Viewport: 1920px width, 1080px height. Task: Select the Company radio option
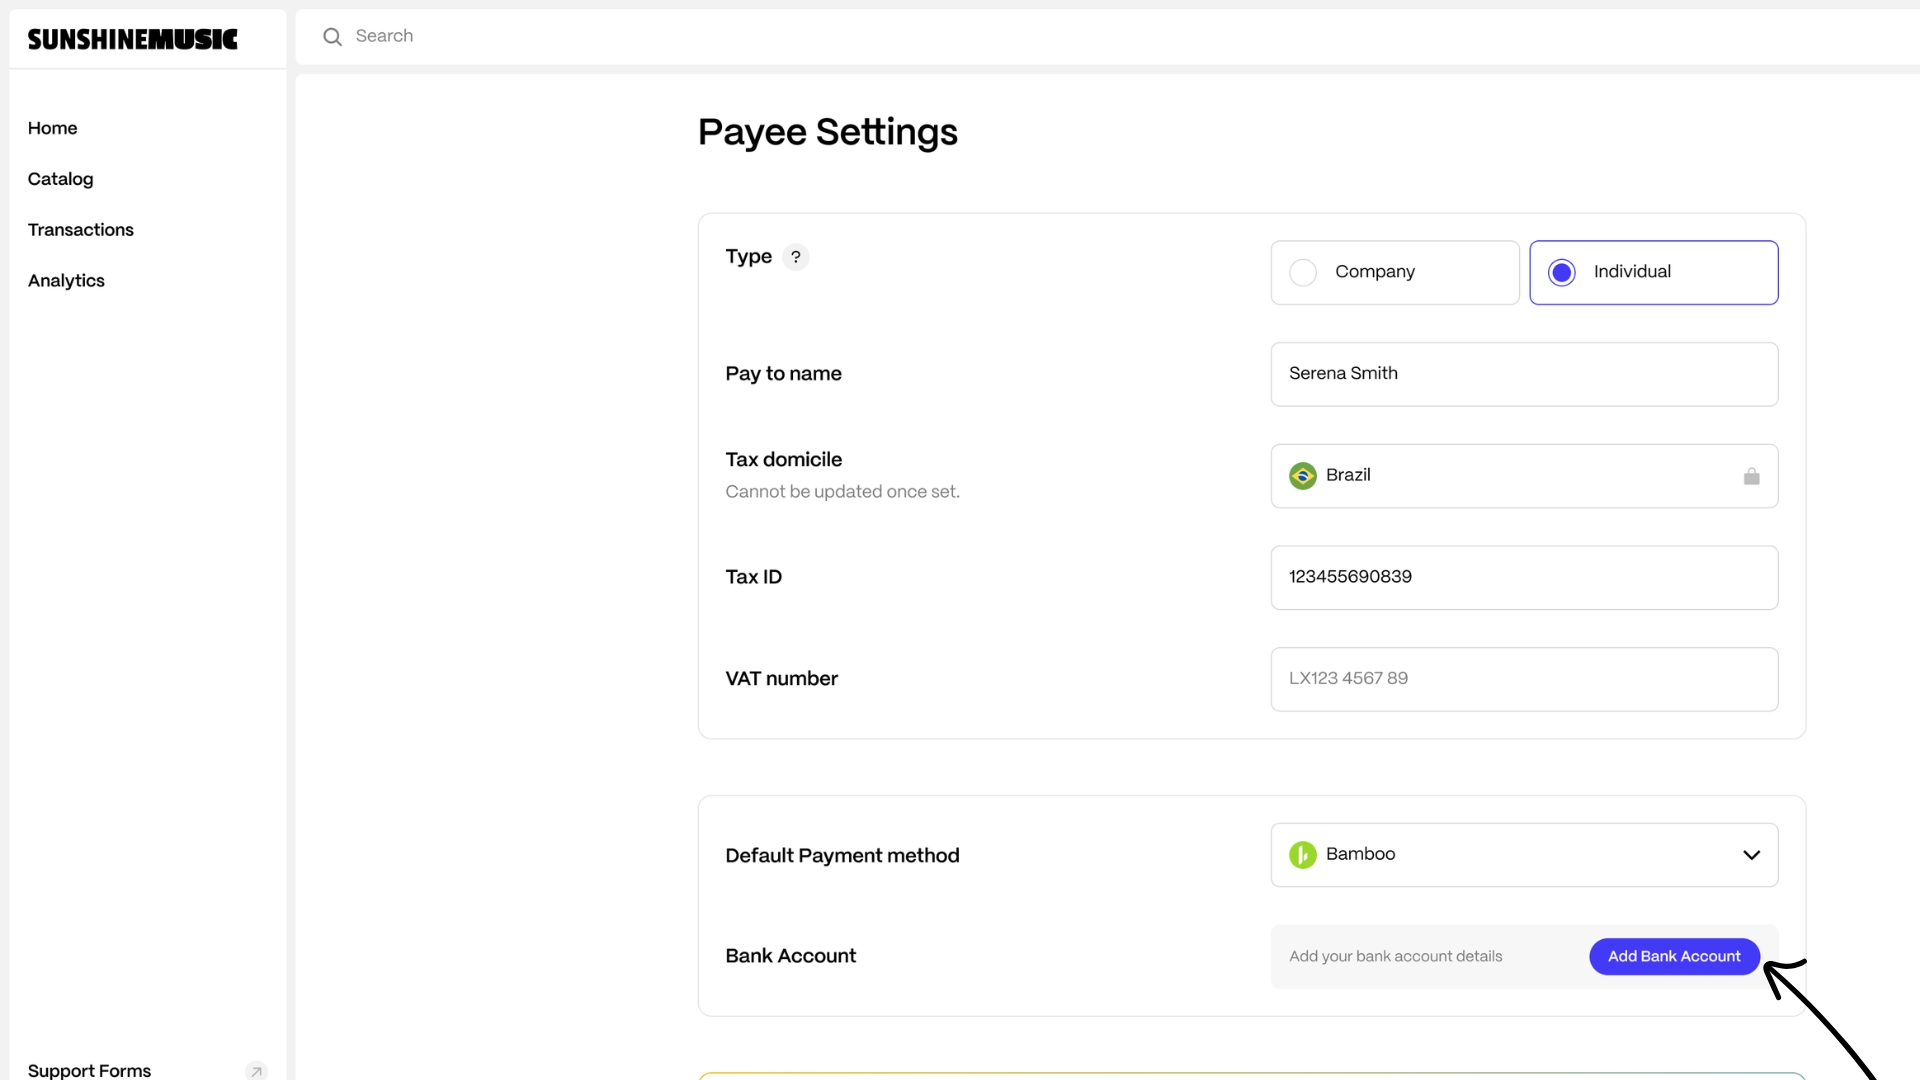[x=1303, y=272]
